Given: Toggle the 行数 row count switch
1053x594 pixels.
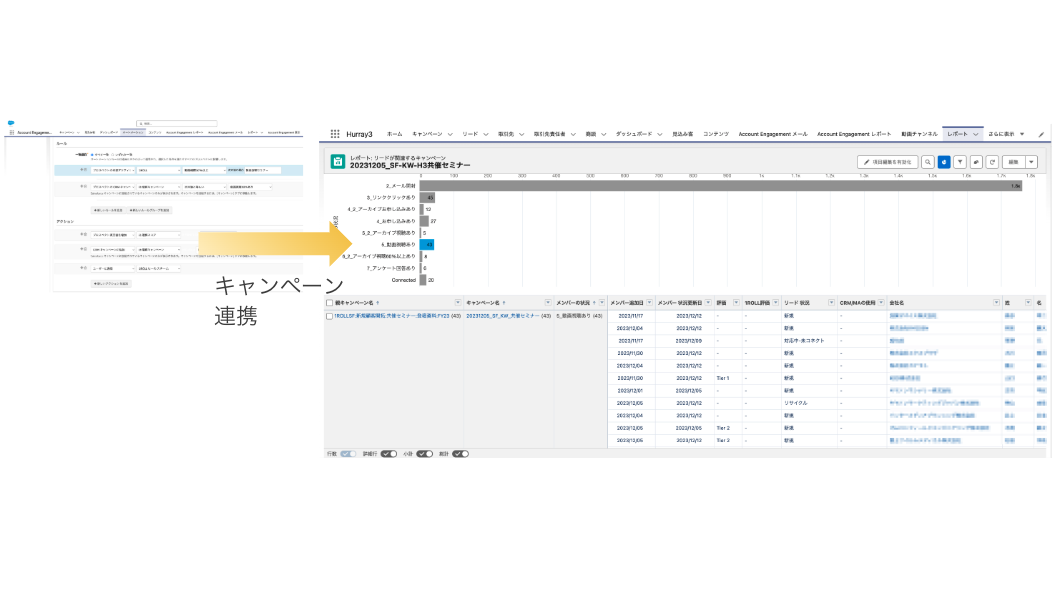Looking at the screenshot, I should pos(348,453).
